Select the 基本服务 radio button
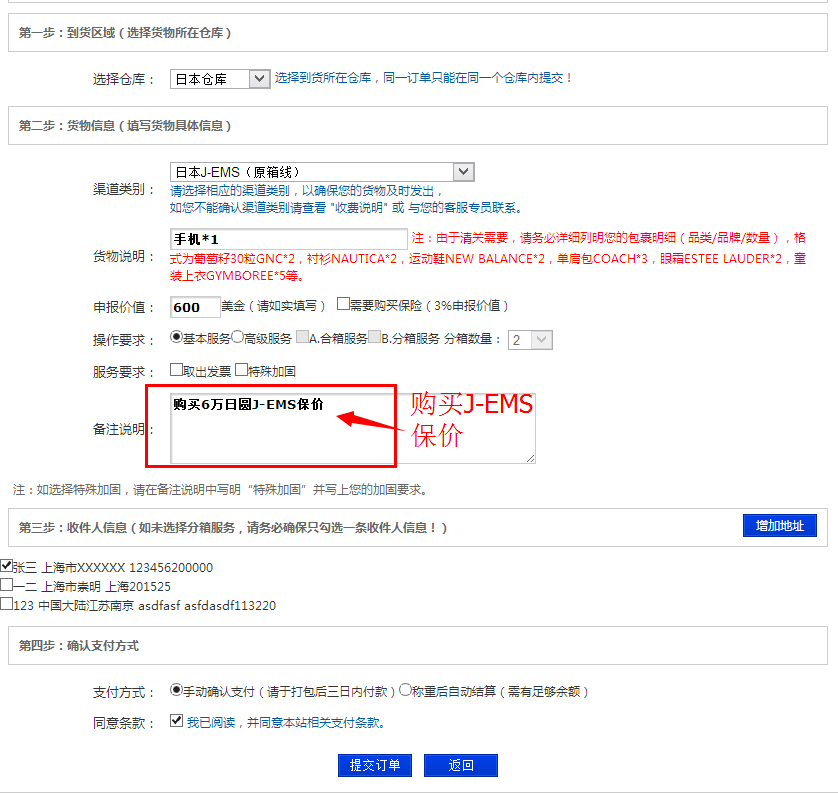Screen dimensions: 838x793 [x=177, y=338]
